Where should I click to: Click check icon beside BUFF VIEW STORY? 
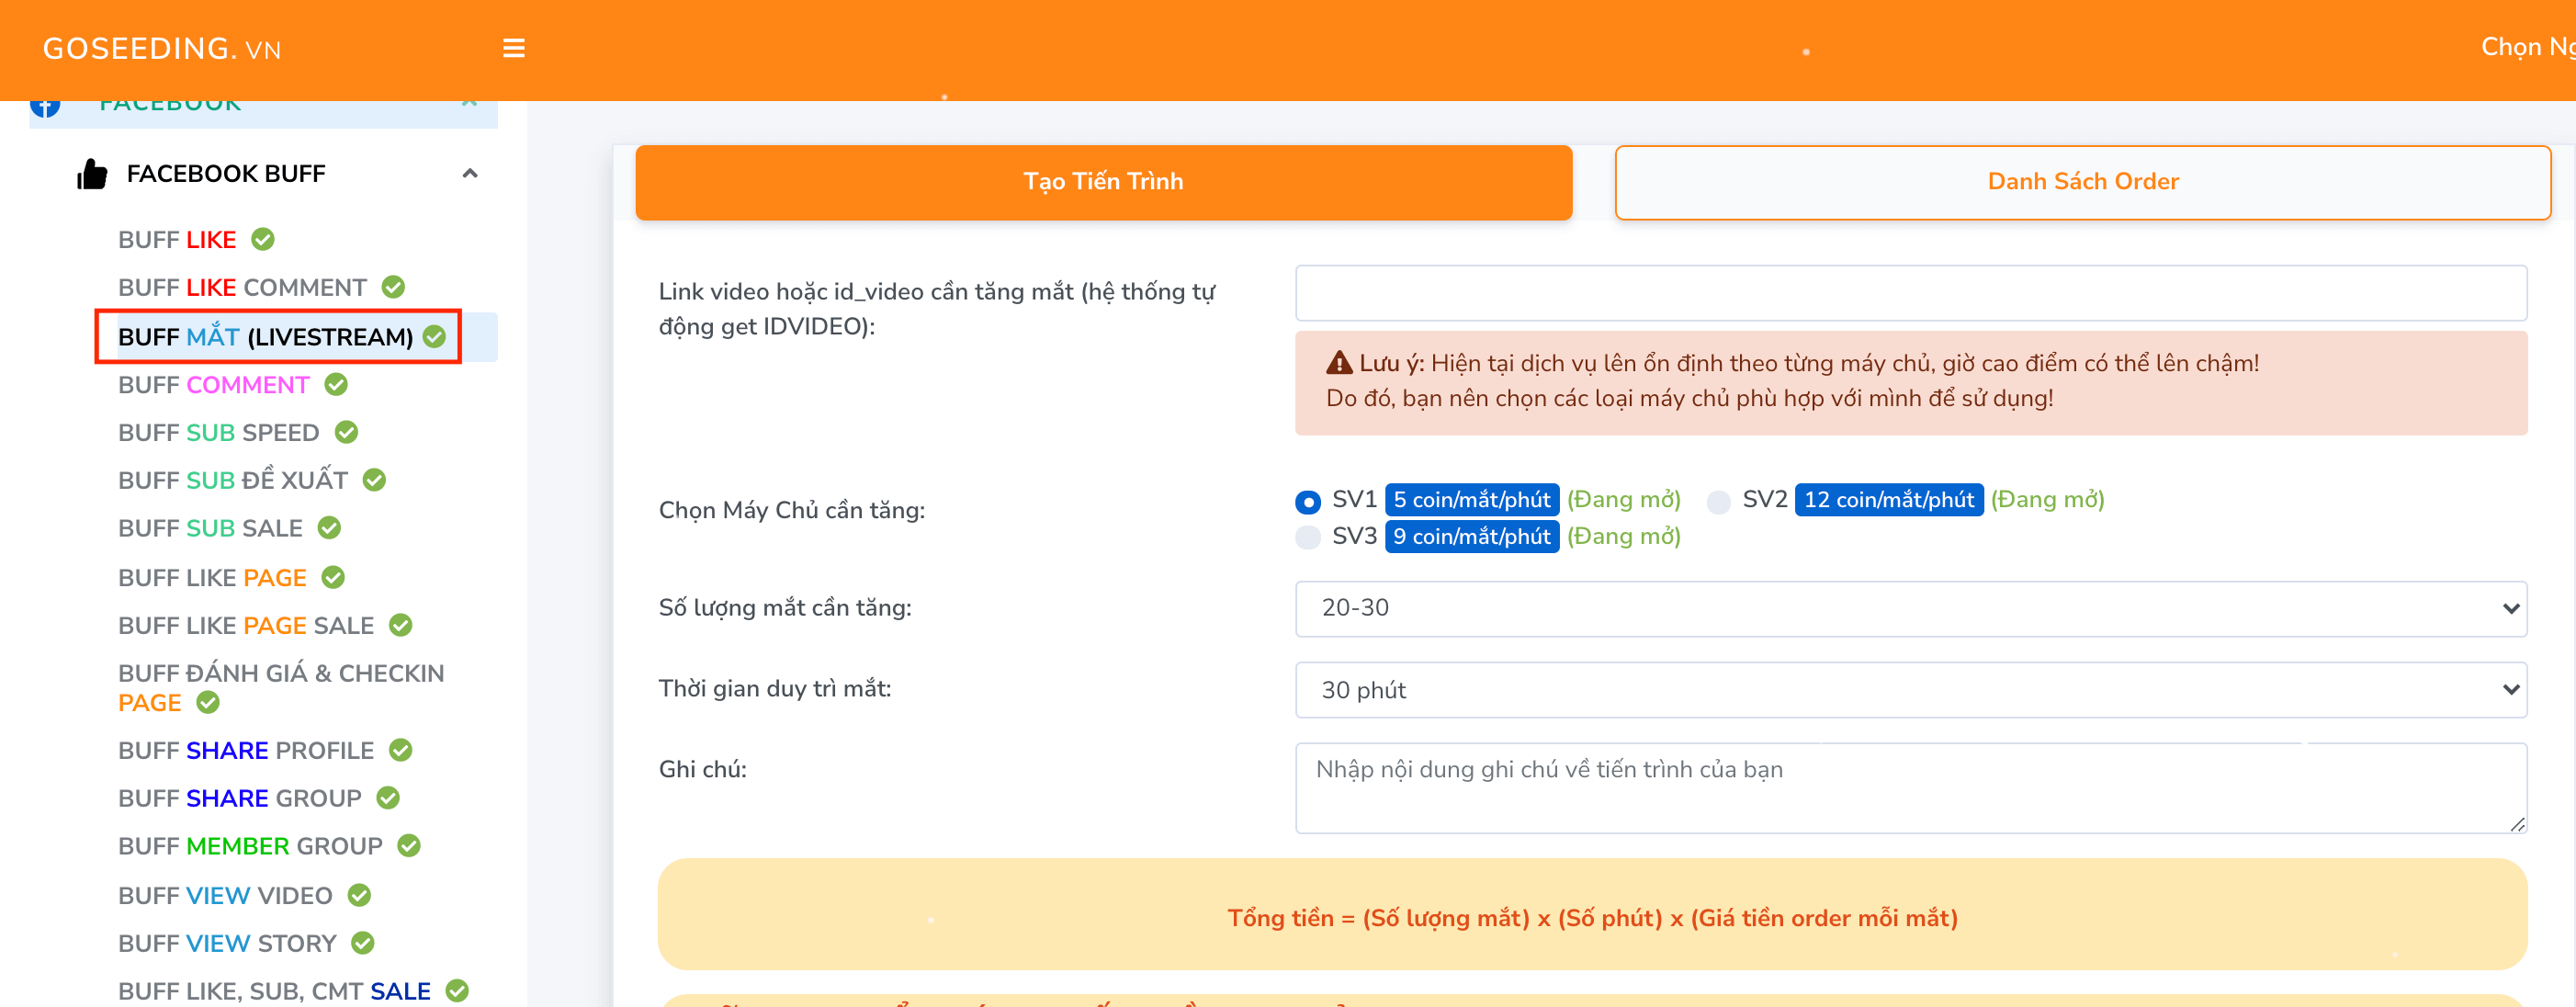[x=363, y=942]
